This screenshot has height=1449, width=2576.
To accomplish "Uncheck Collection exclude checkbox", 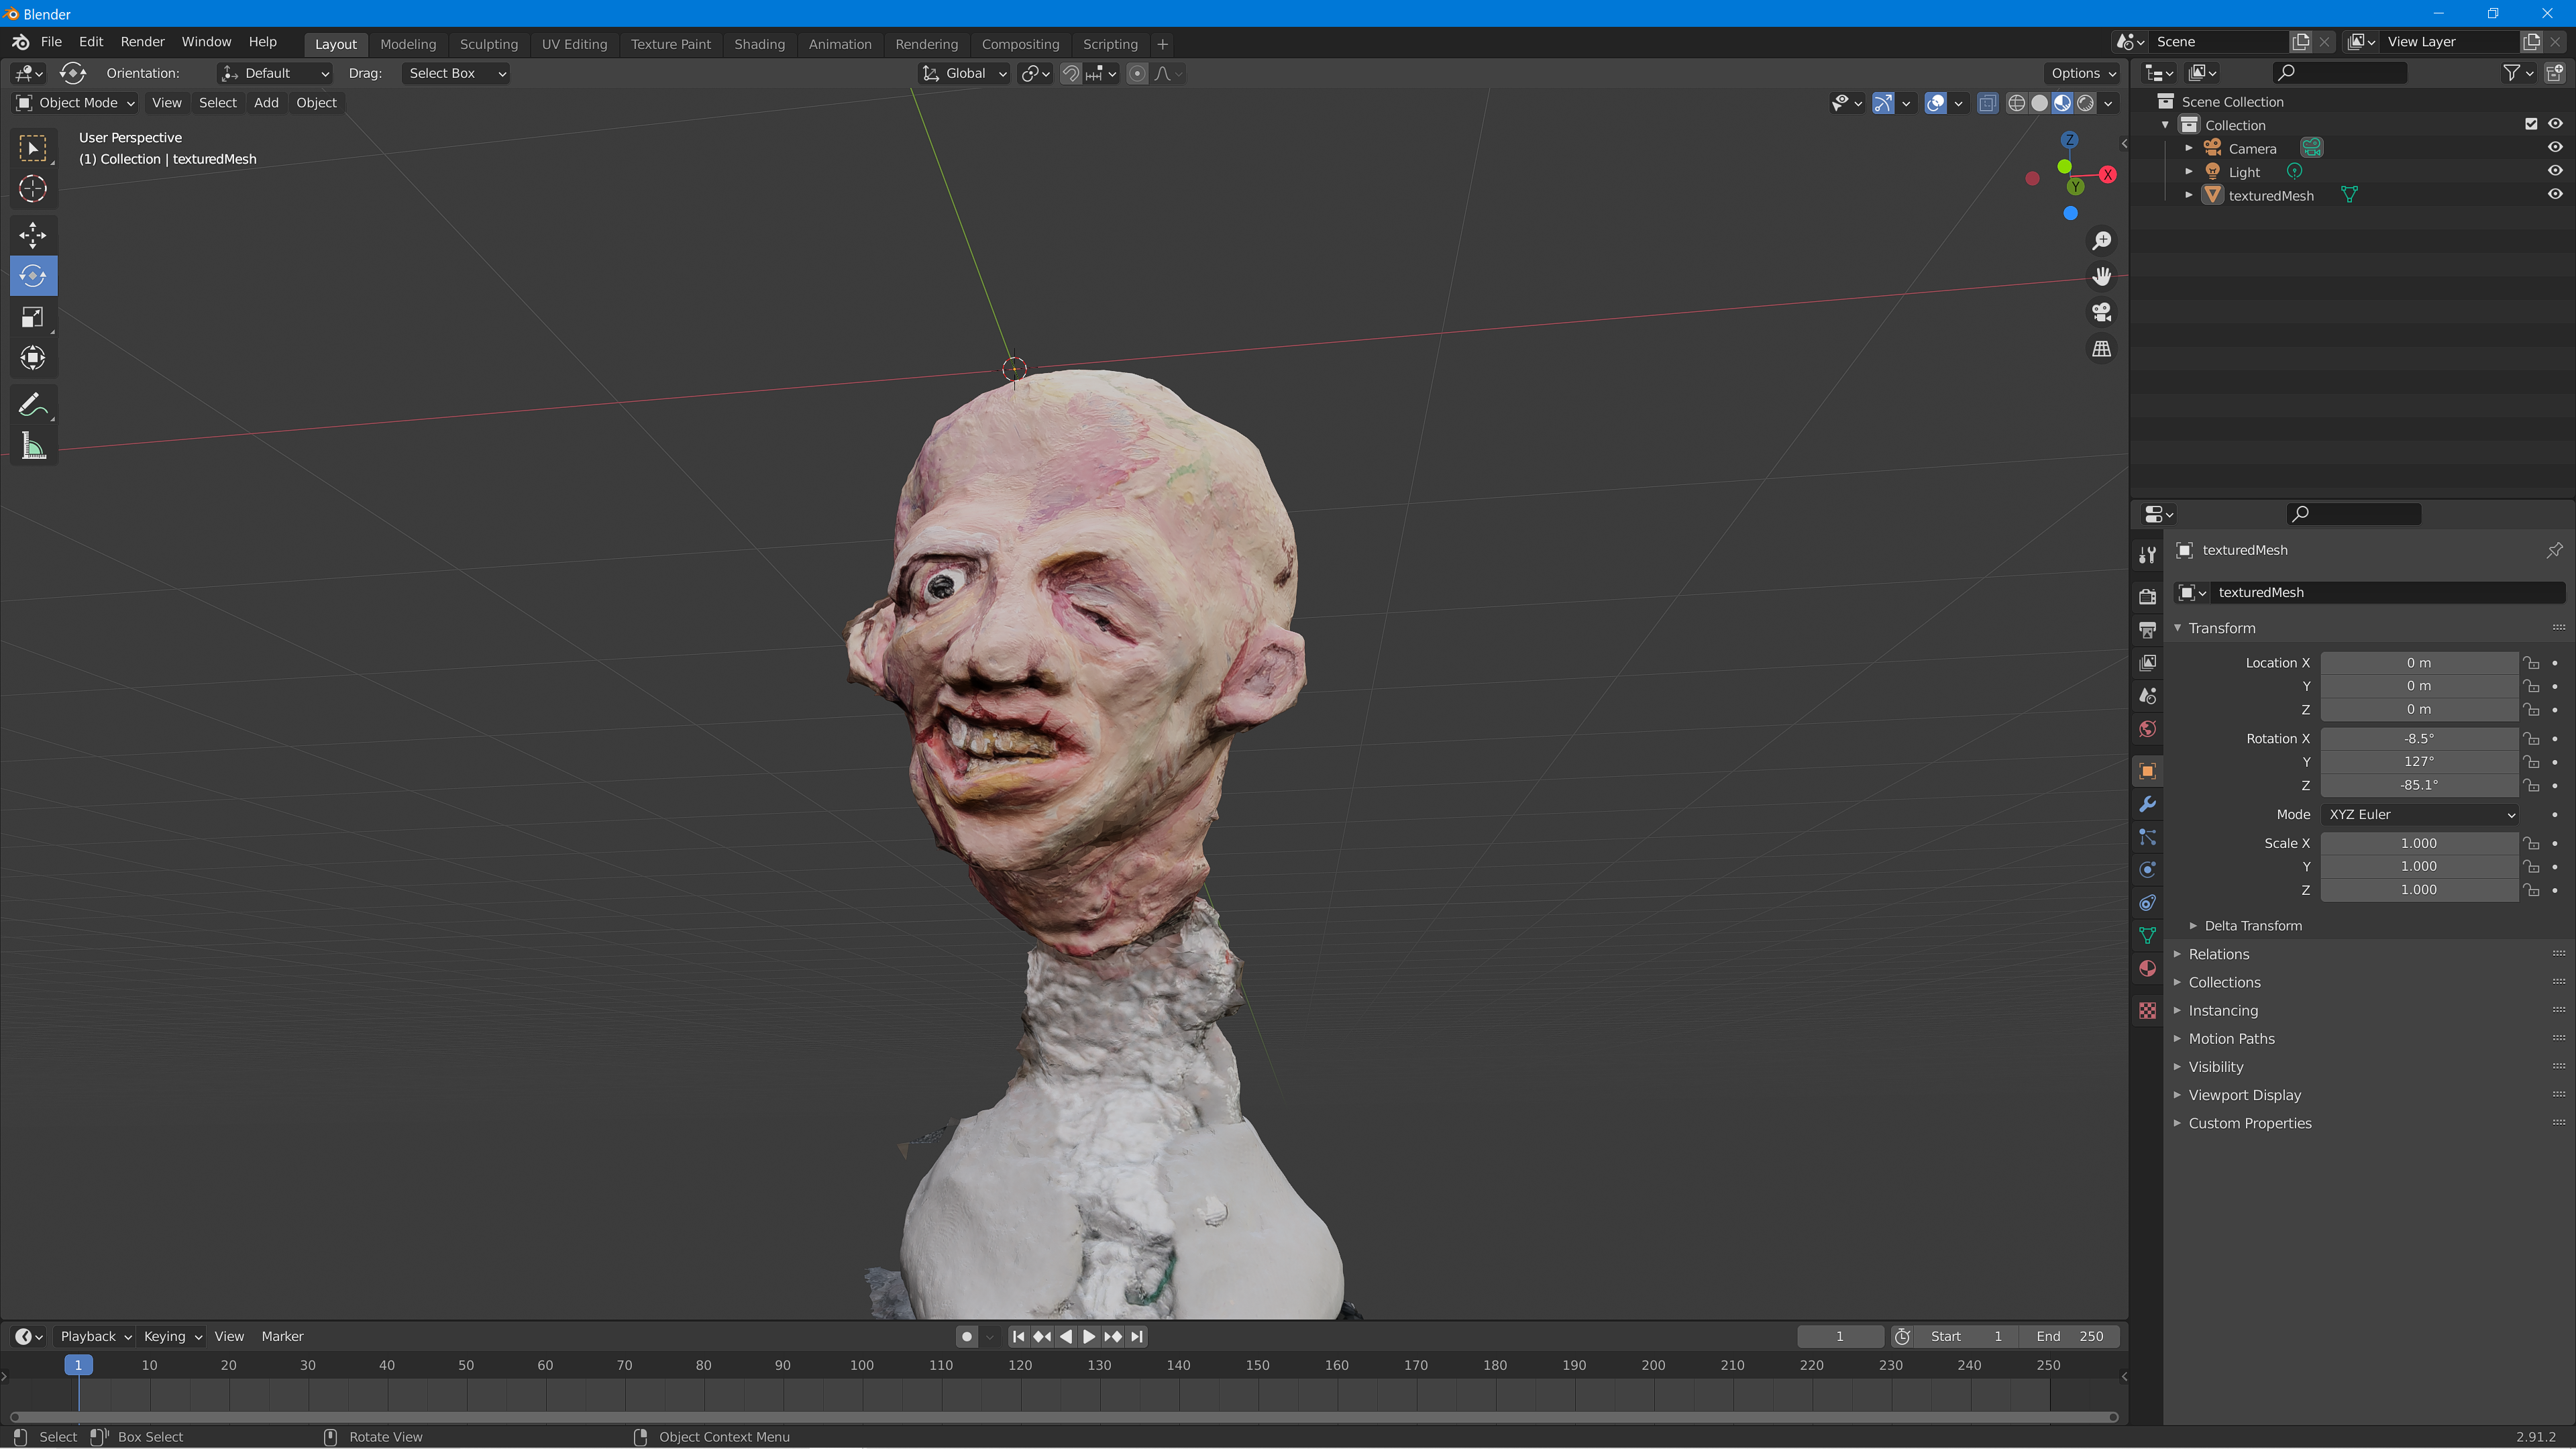I will click(2531, 124).
